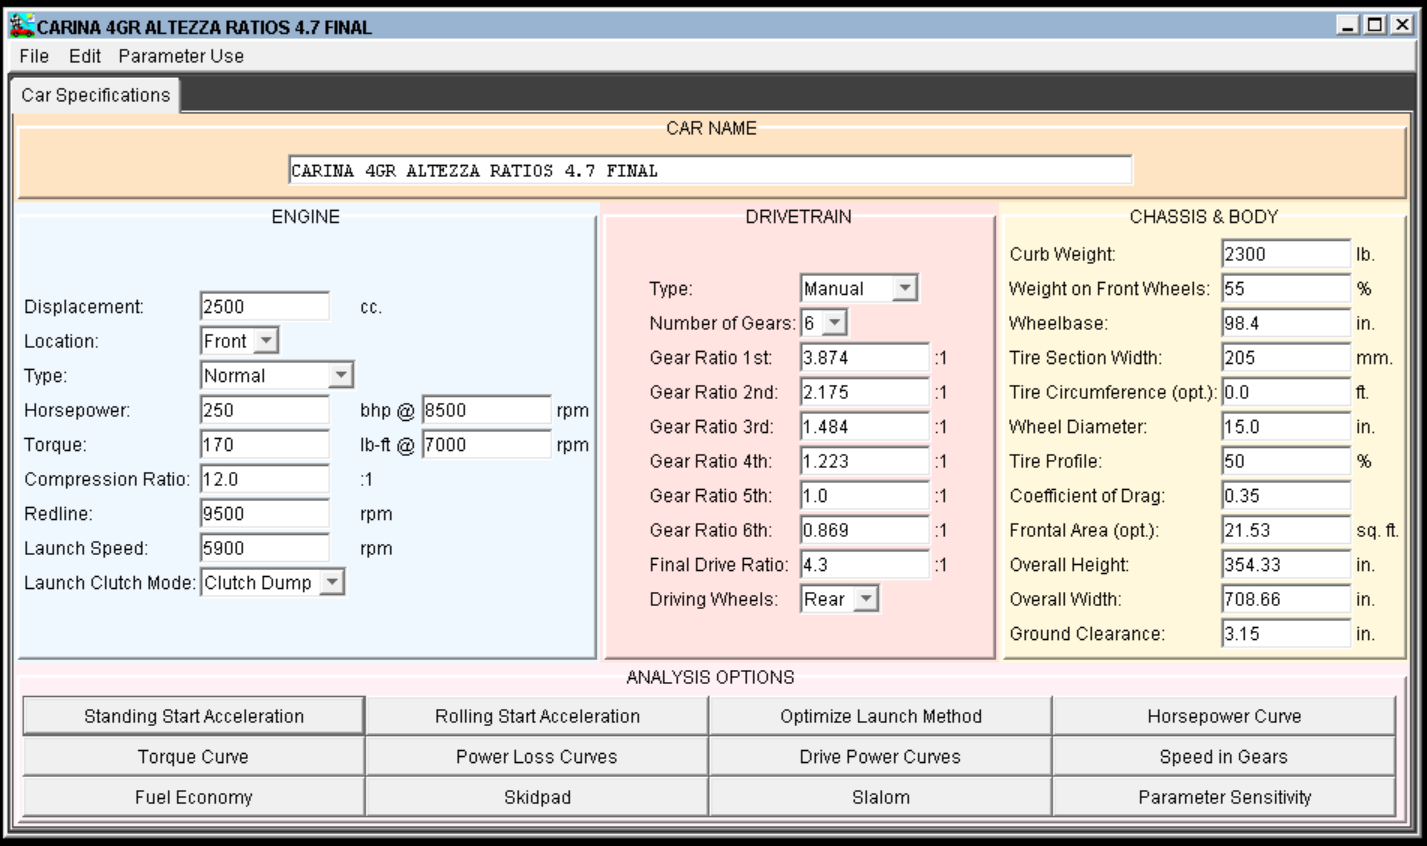Click the Torque value field
Screen dimensions: 1427x846
click(x=265, y=445)
